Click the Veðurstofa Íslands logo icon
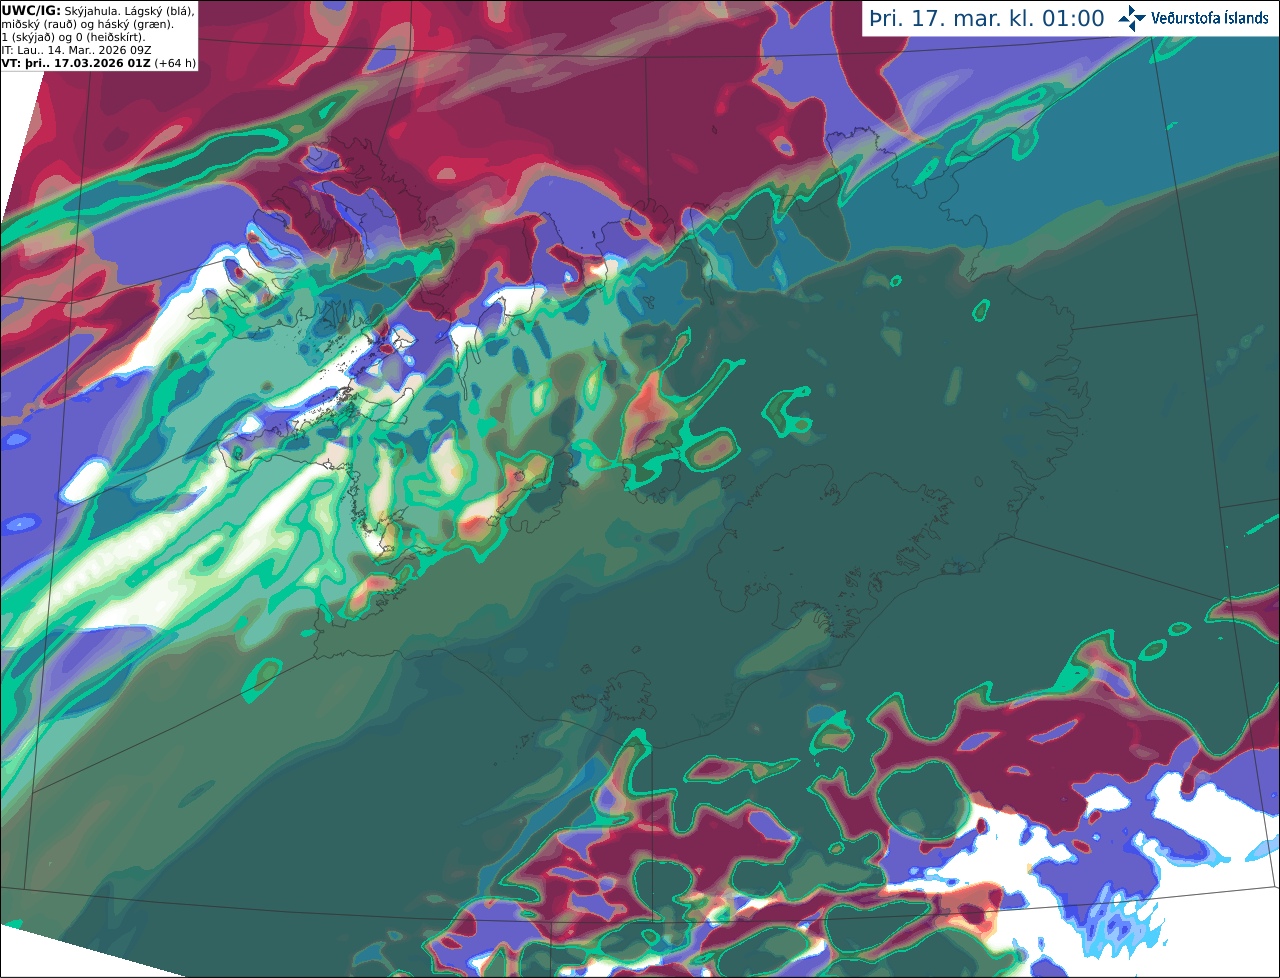Image resolution: width=1280 pixels, height=978 pixels. 1132,18
